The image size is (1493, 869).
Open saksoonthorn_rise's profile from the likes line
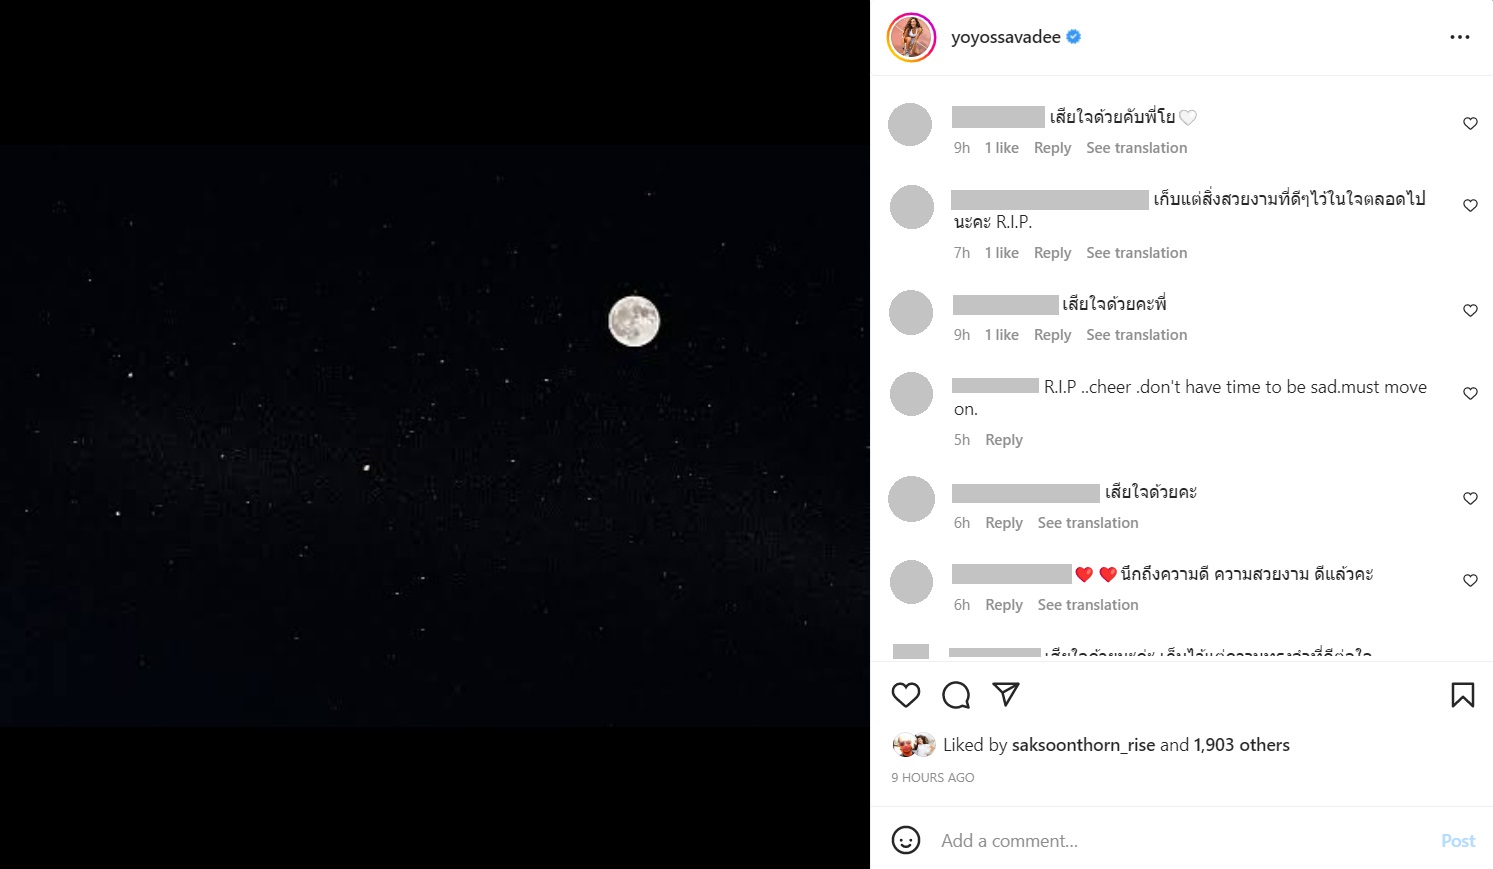click(x=1083, y=745)
